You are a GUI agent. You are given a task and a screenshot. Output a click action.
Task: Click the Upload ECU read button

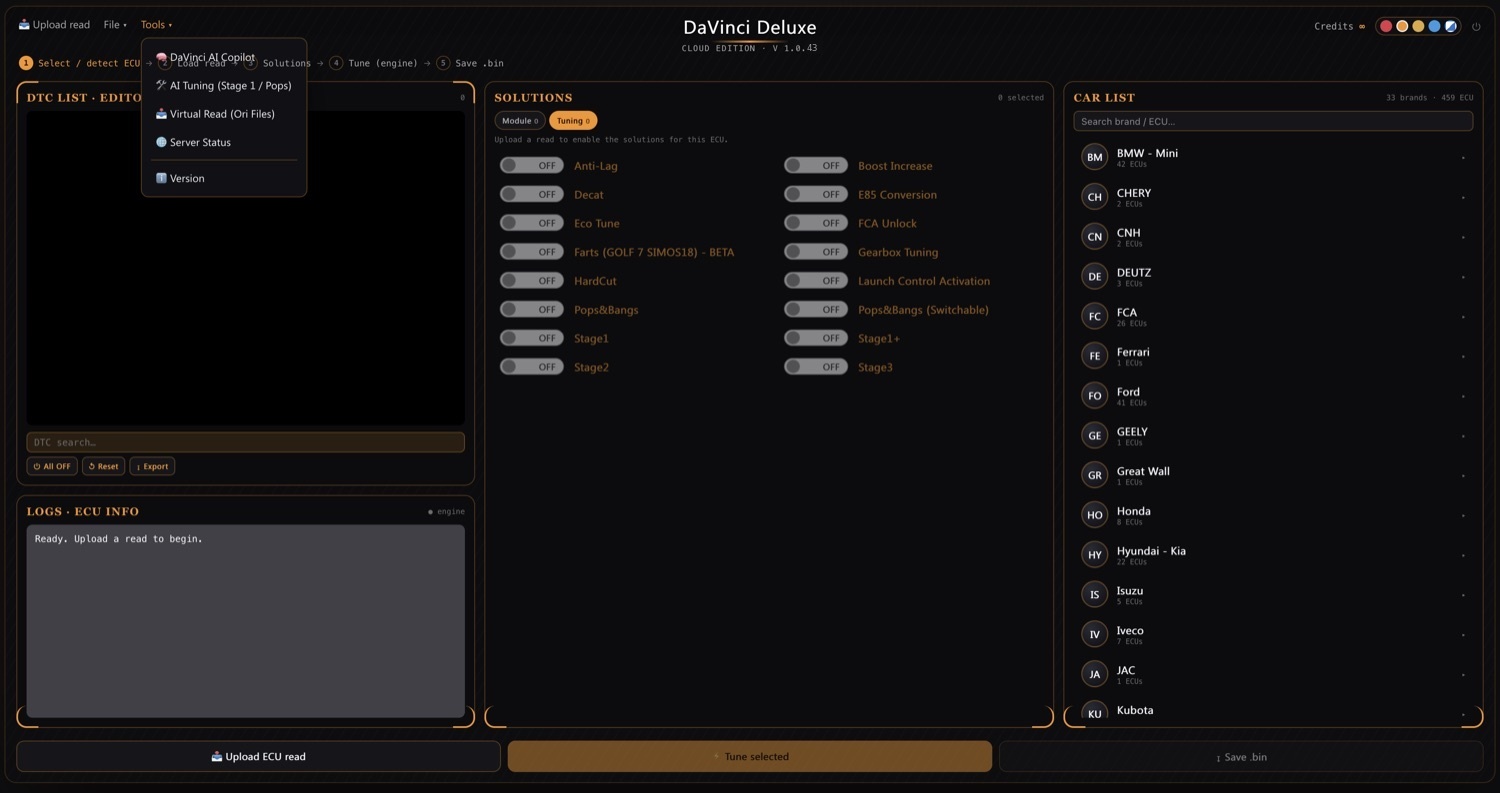[258, 757]
